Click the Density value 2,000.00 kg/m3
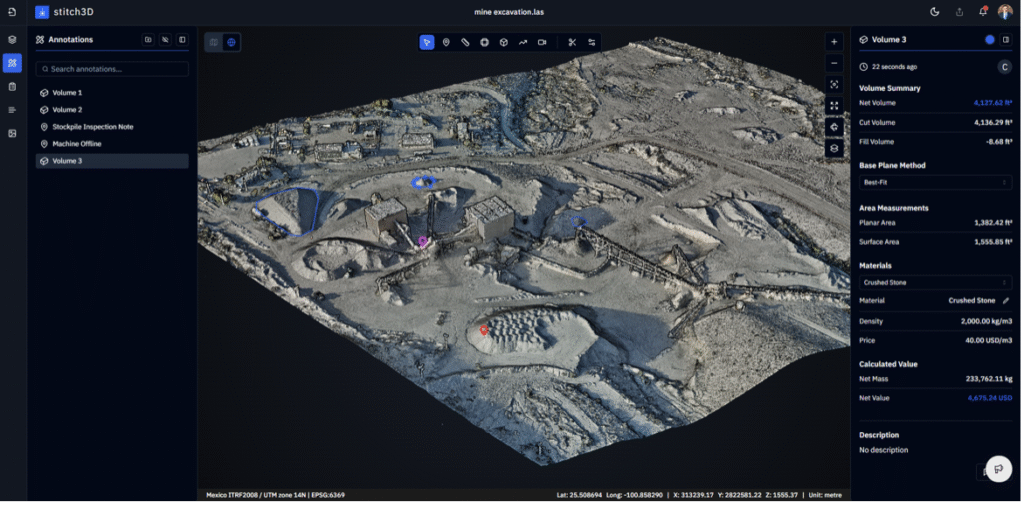1024x509 pixels. 987,321
